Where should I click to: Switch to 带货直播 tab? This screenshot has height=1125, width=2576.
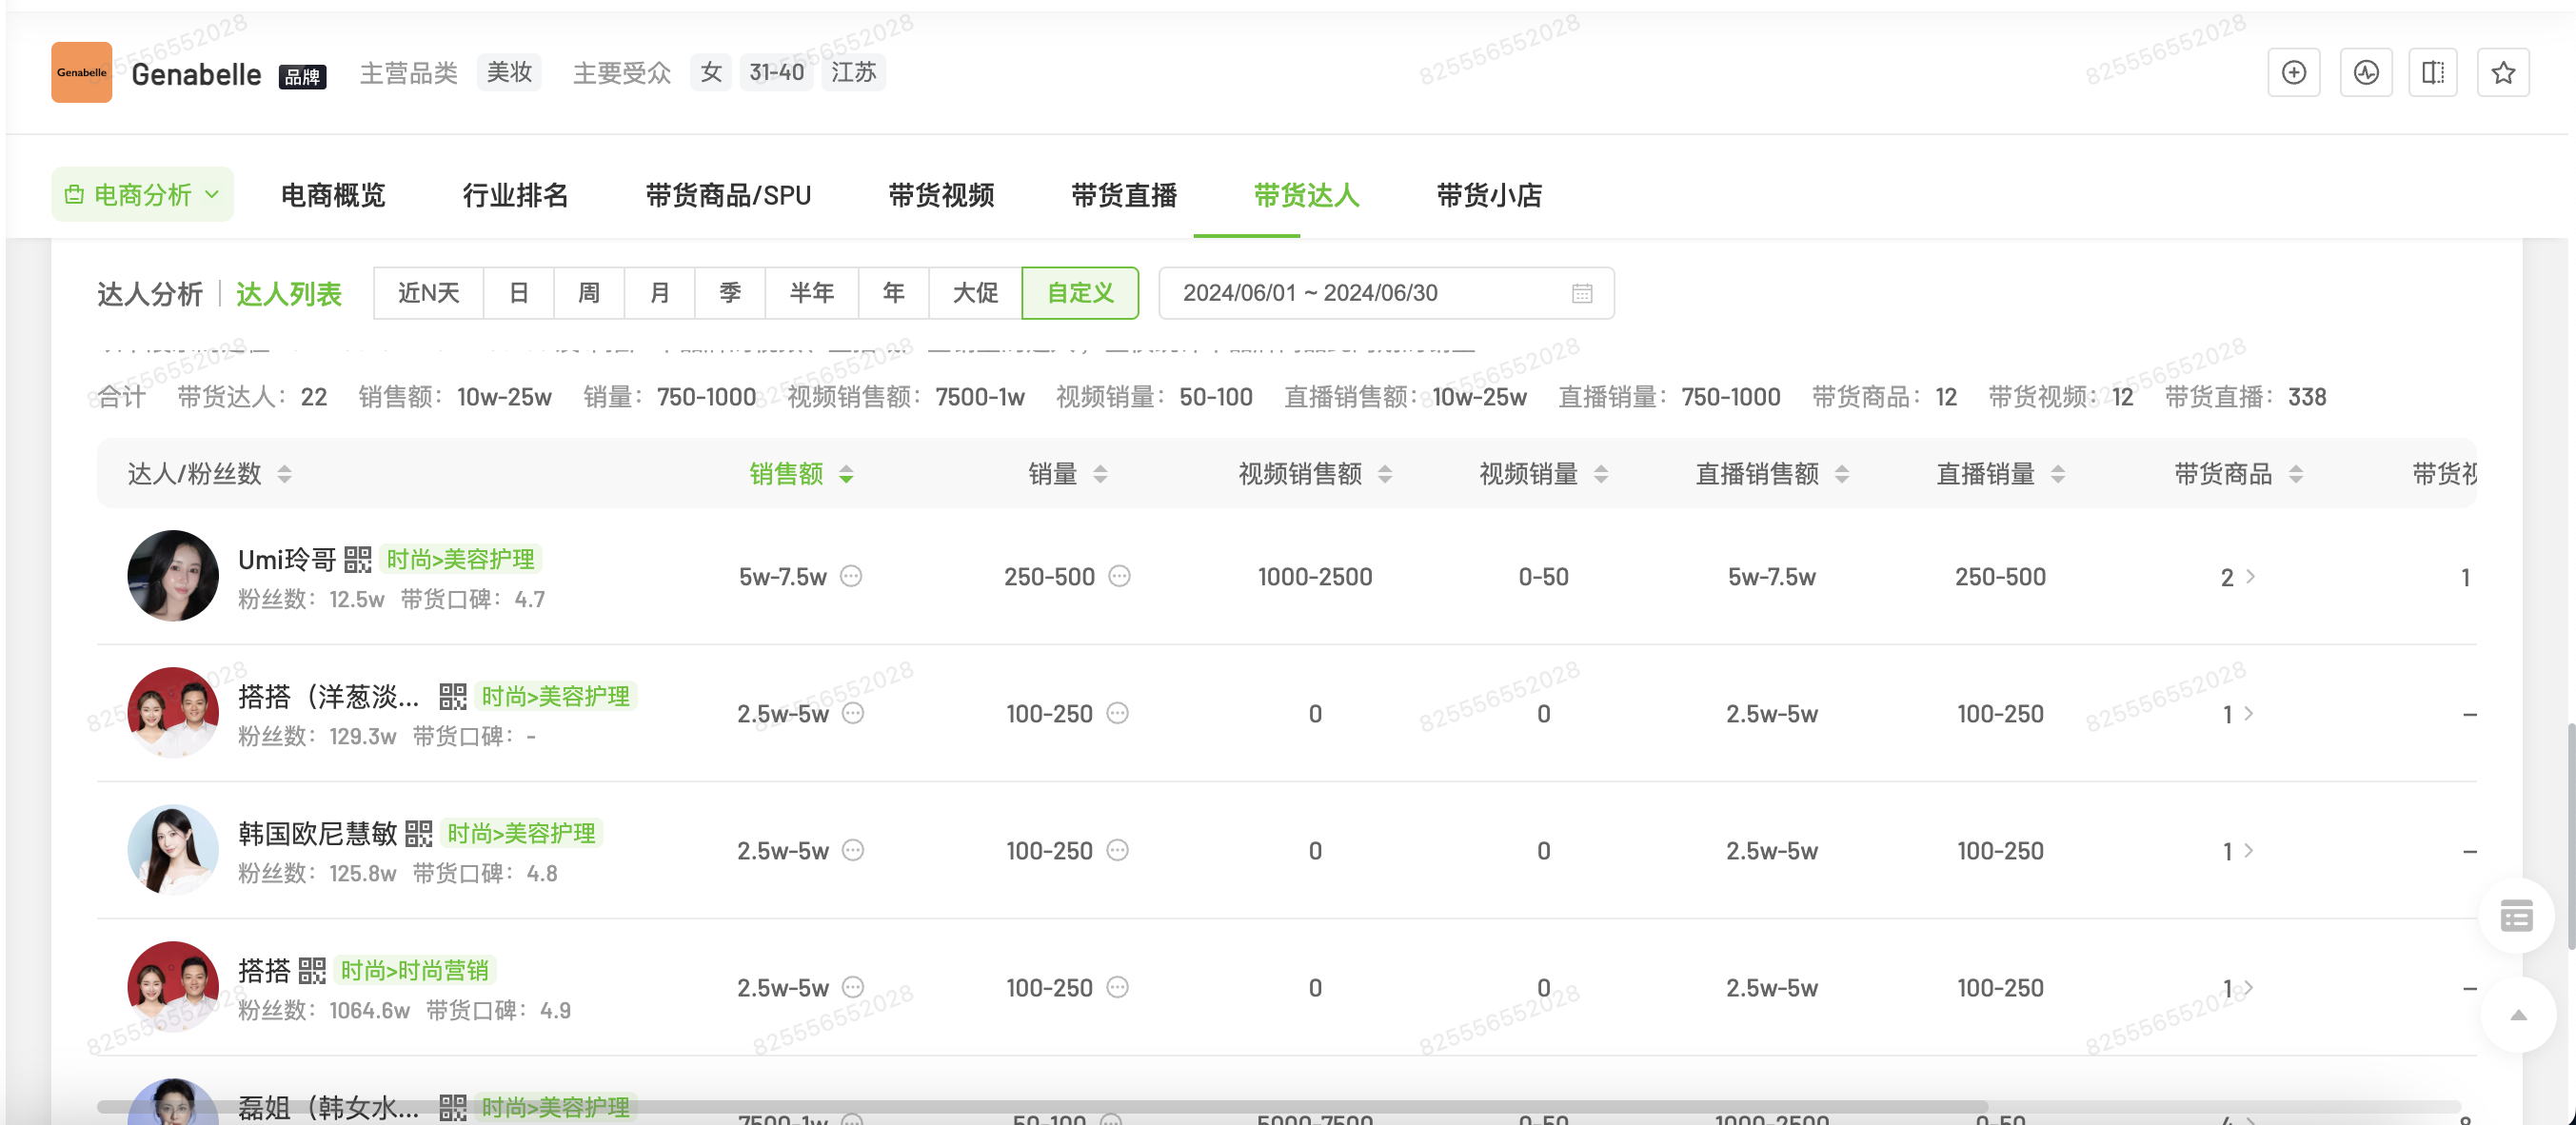[x=1123, y=195]
